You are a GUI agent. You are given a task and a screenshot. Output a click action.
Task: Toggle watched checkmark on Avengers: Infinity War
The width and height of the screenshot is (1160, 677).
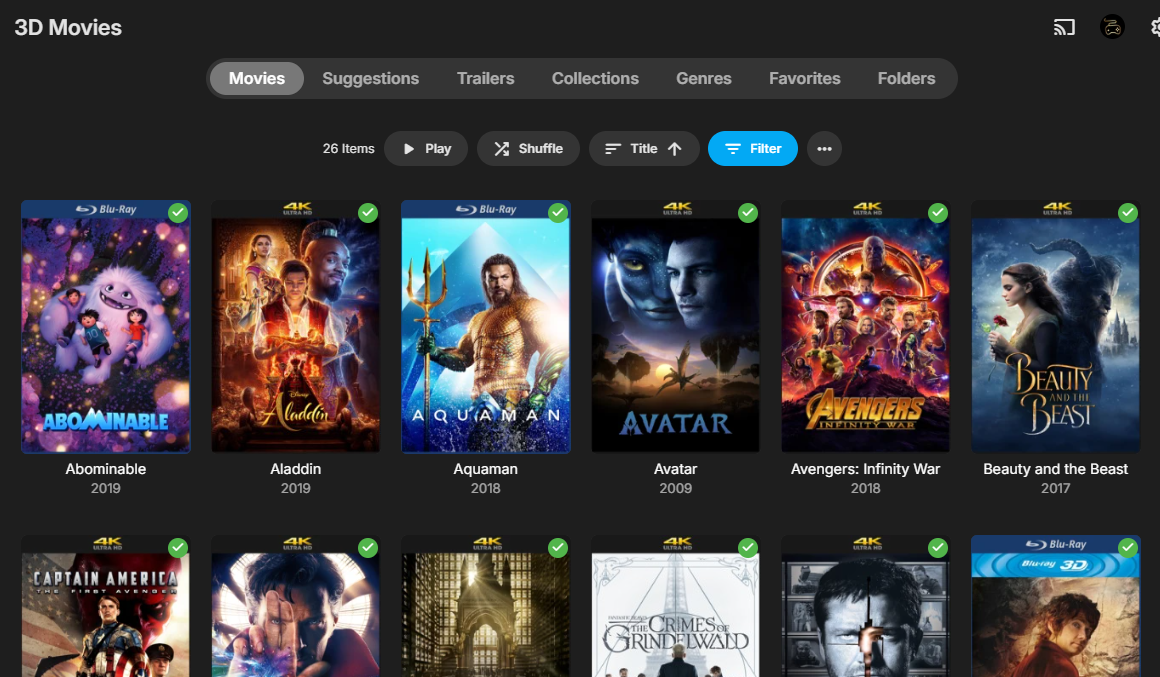tap(938, 213)
